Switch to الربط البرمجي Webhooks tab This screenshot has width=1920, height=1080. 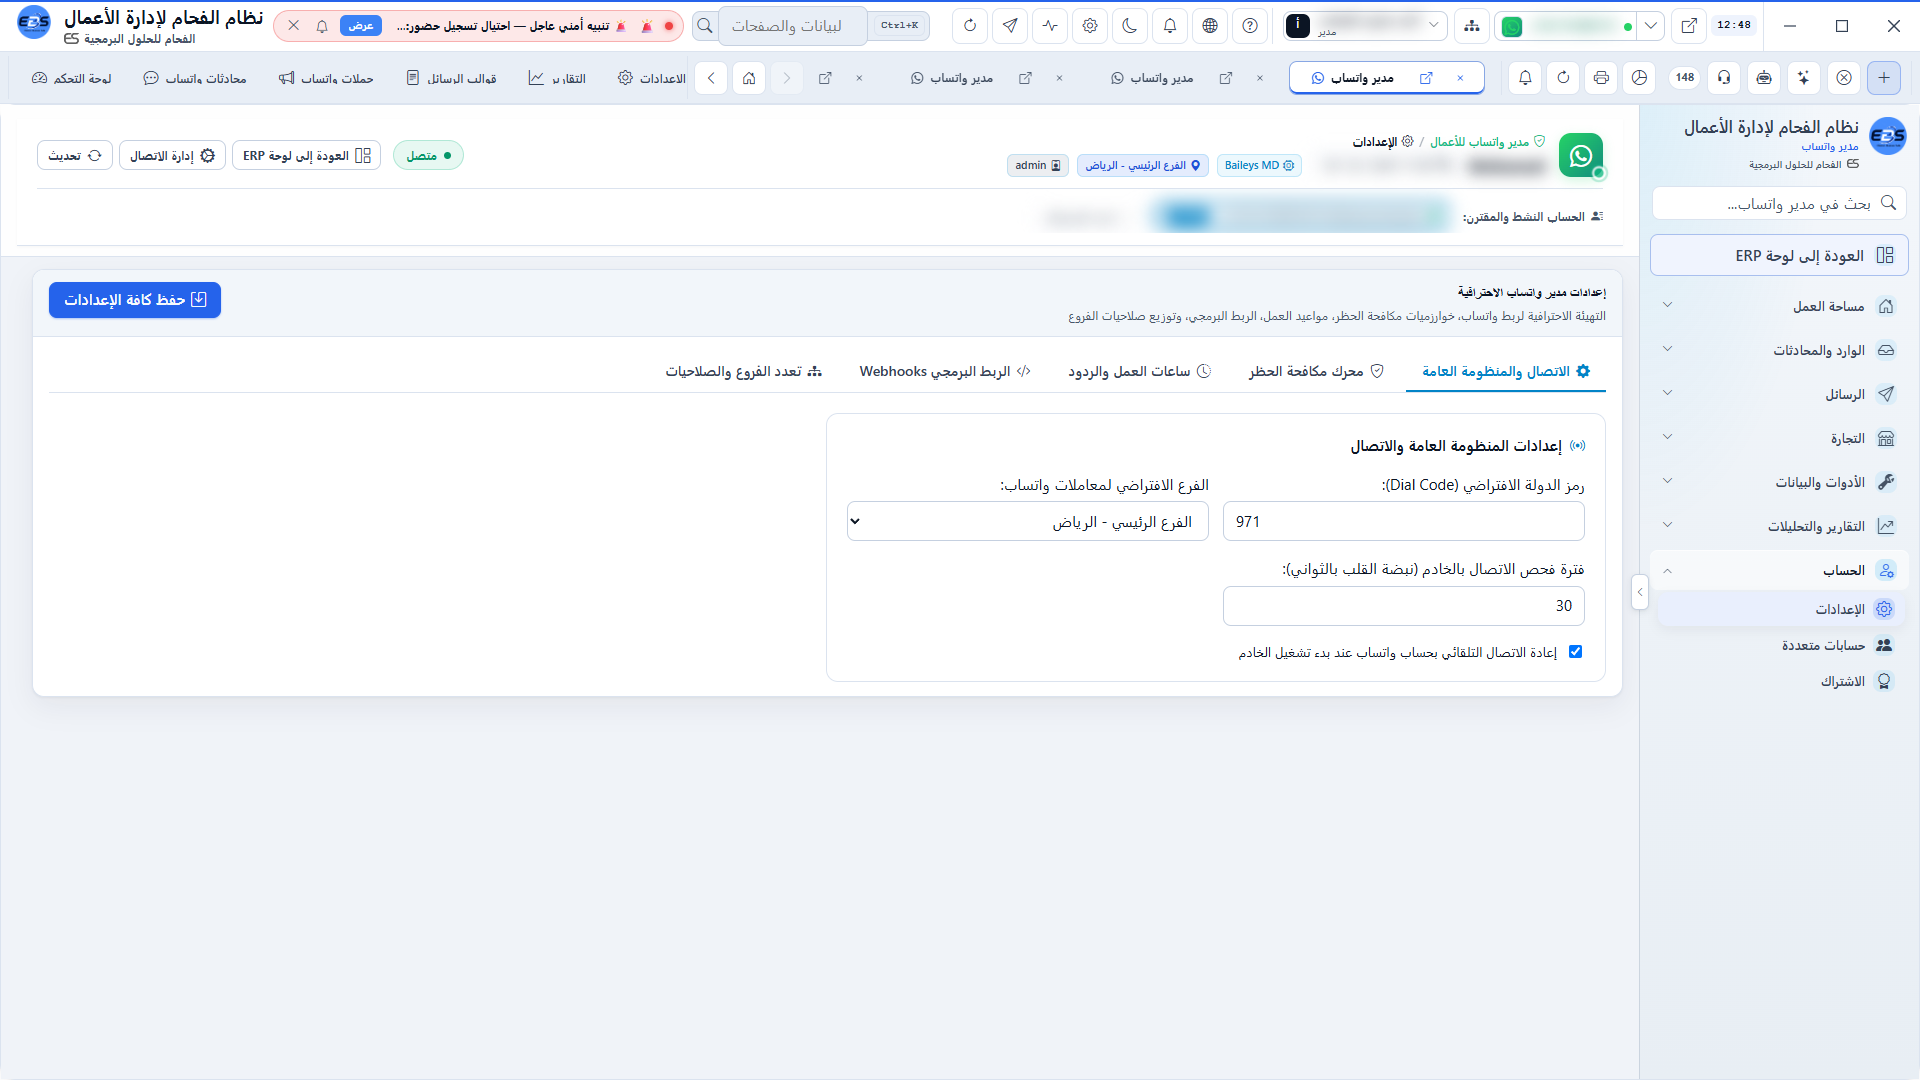click(x=945, y=372)
